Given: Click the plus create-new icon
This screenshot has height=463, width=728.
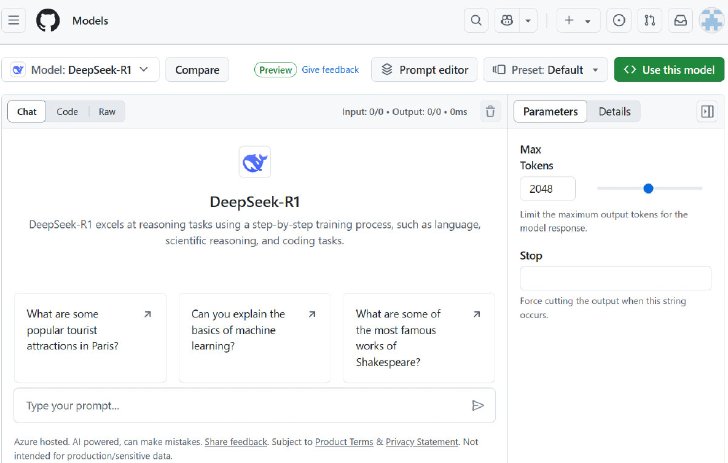Looking at the screenshot, I should point(569,20).
